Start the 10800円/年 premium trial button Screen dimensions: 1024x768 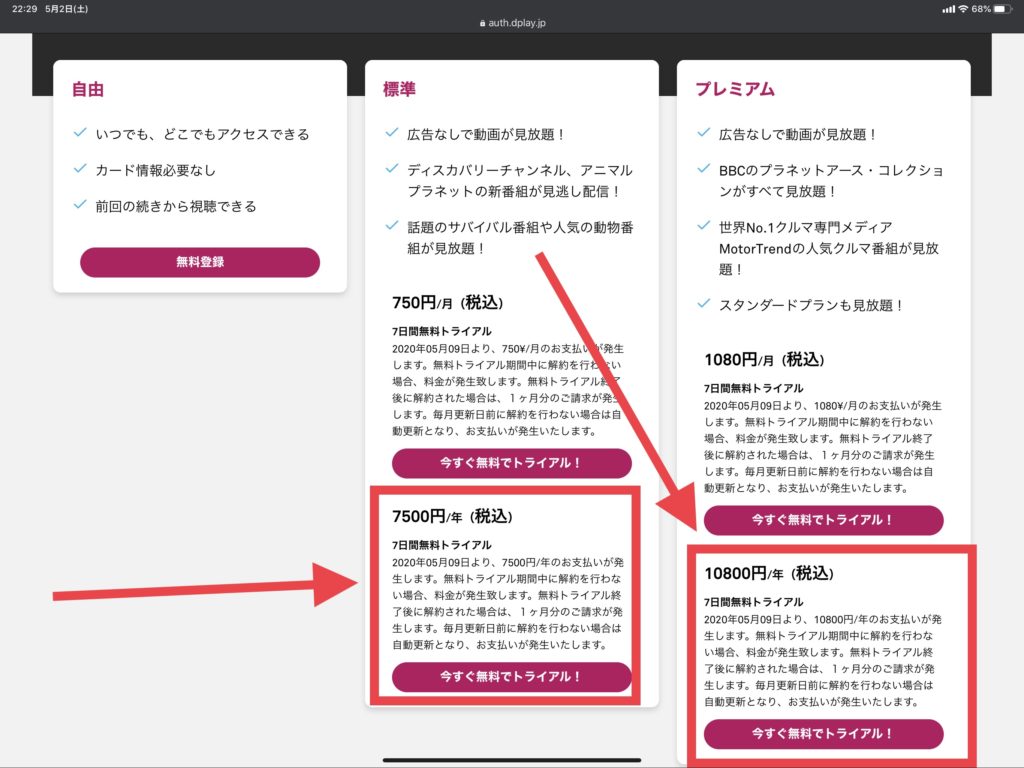pyautogui.click(x=824, y=733)
